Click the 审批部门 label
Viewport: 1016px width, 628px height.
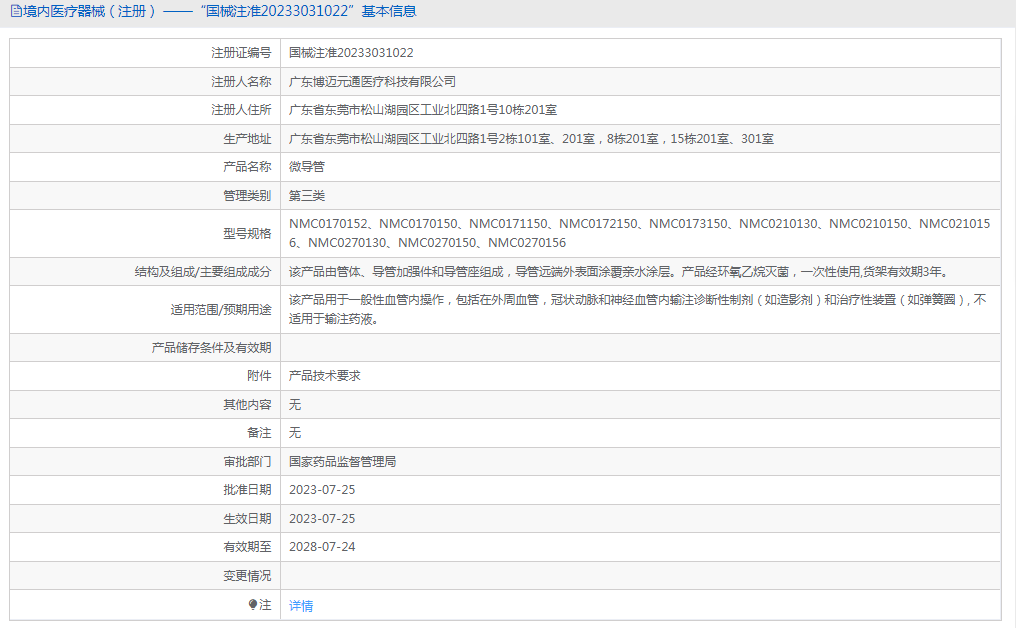point(247,462)
